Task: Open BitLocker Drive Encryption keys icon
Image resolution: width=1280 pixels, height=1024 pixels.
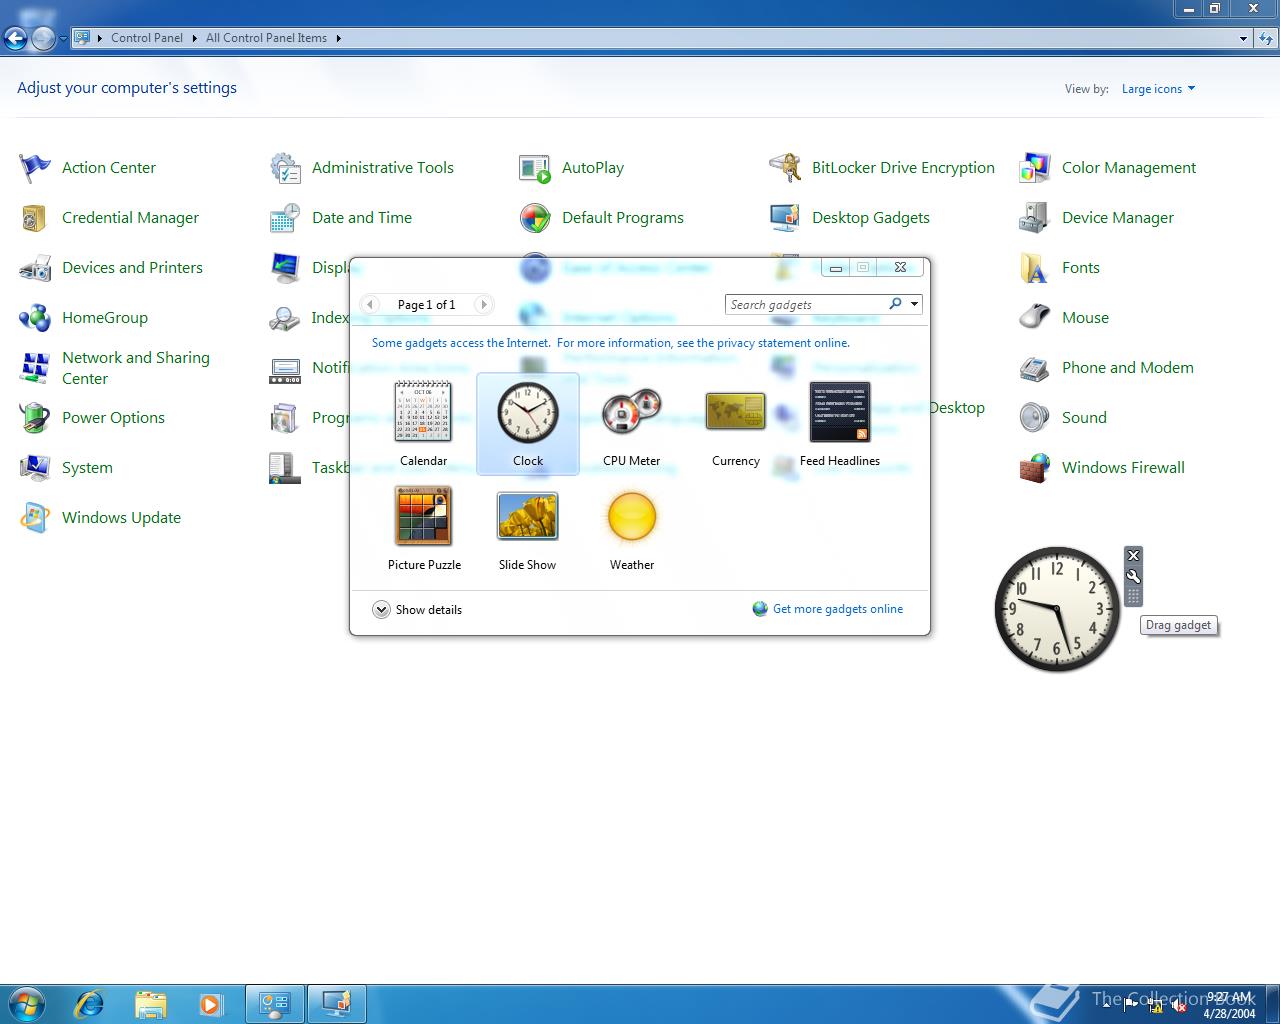Action: point(785,168)
